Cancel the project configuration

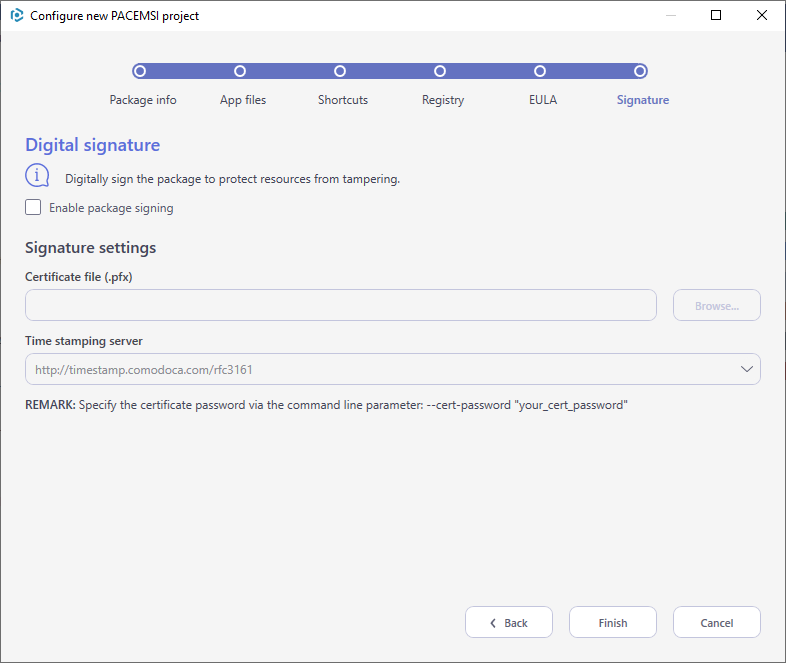coord(717,622)
